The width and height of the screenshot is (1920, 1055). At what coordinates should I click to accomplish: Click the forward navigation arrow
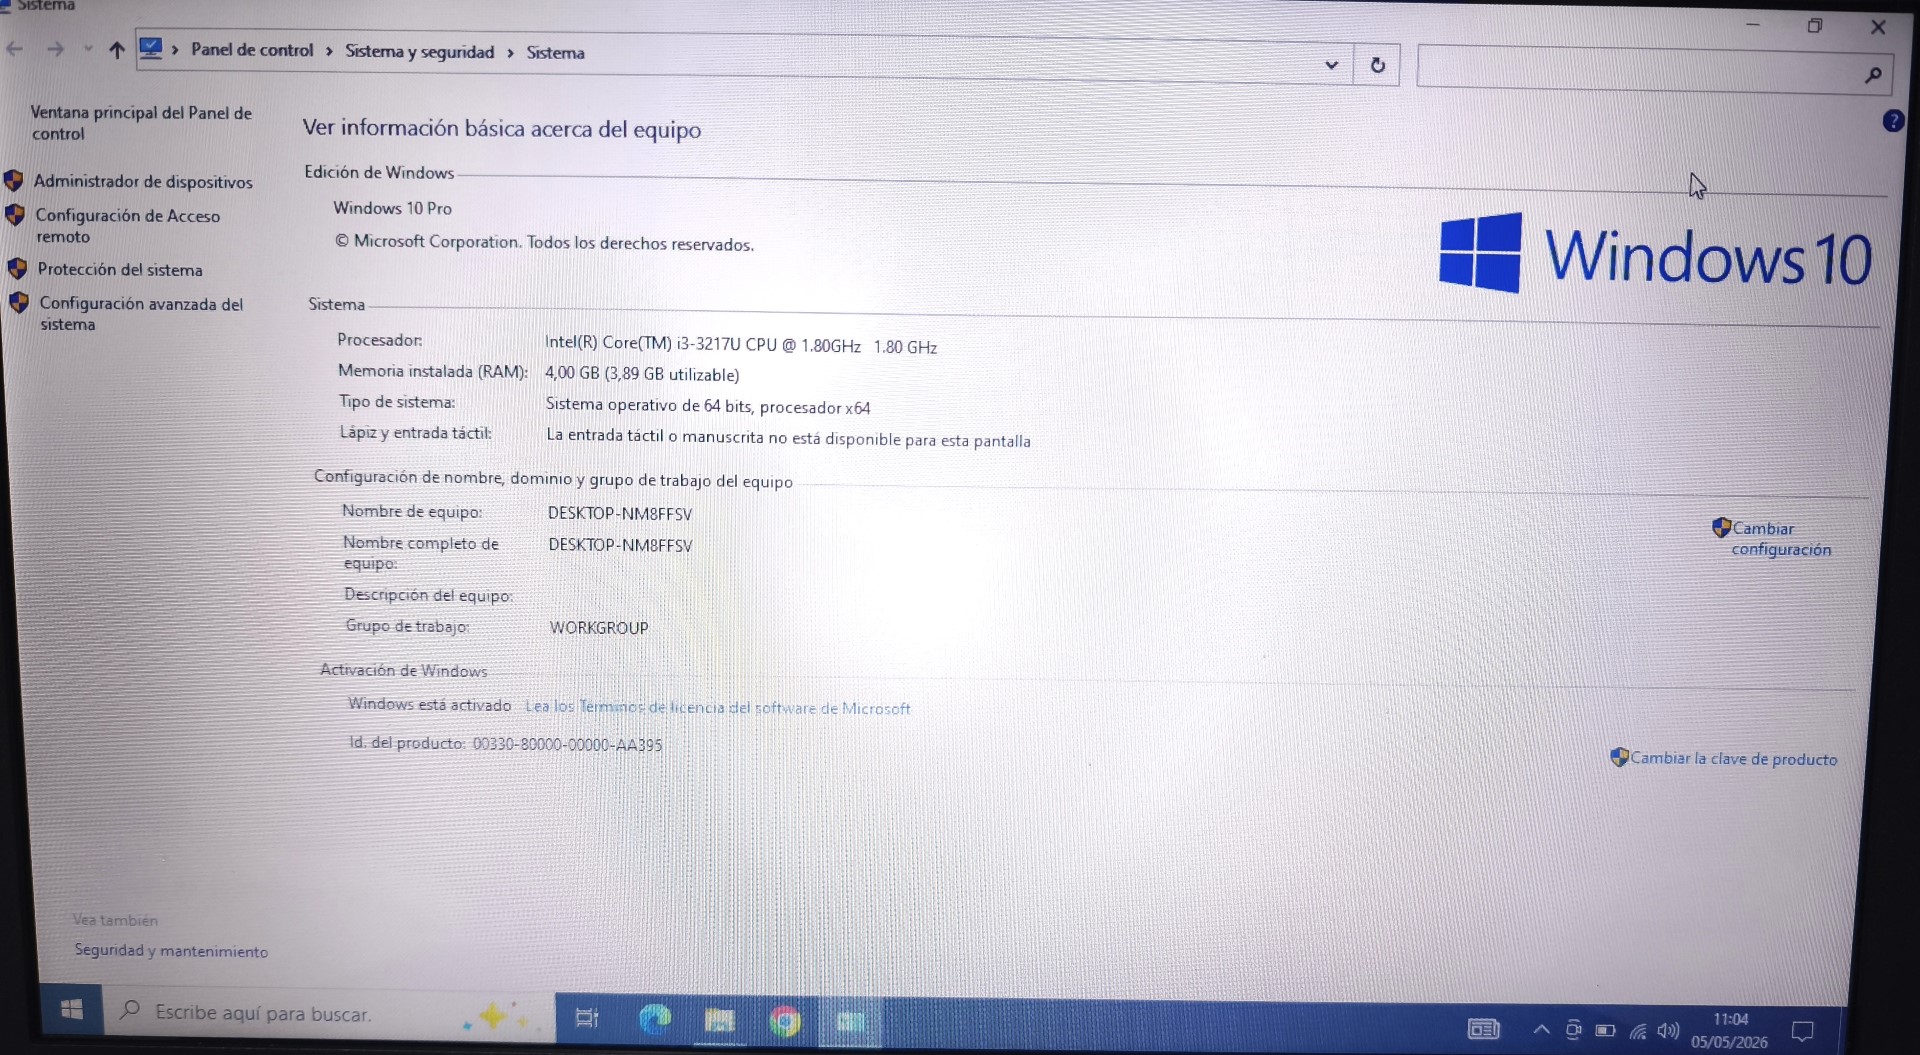55,49
